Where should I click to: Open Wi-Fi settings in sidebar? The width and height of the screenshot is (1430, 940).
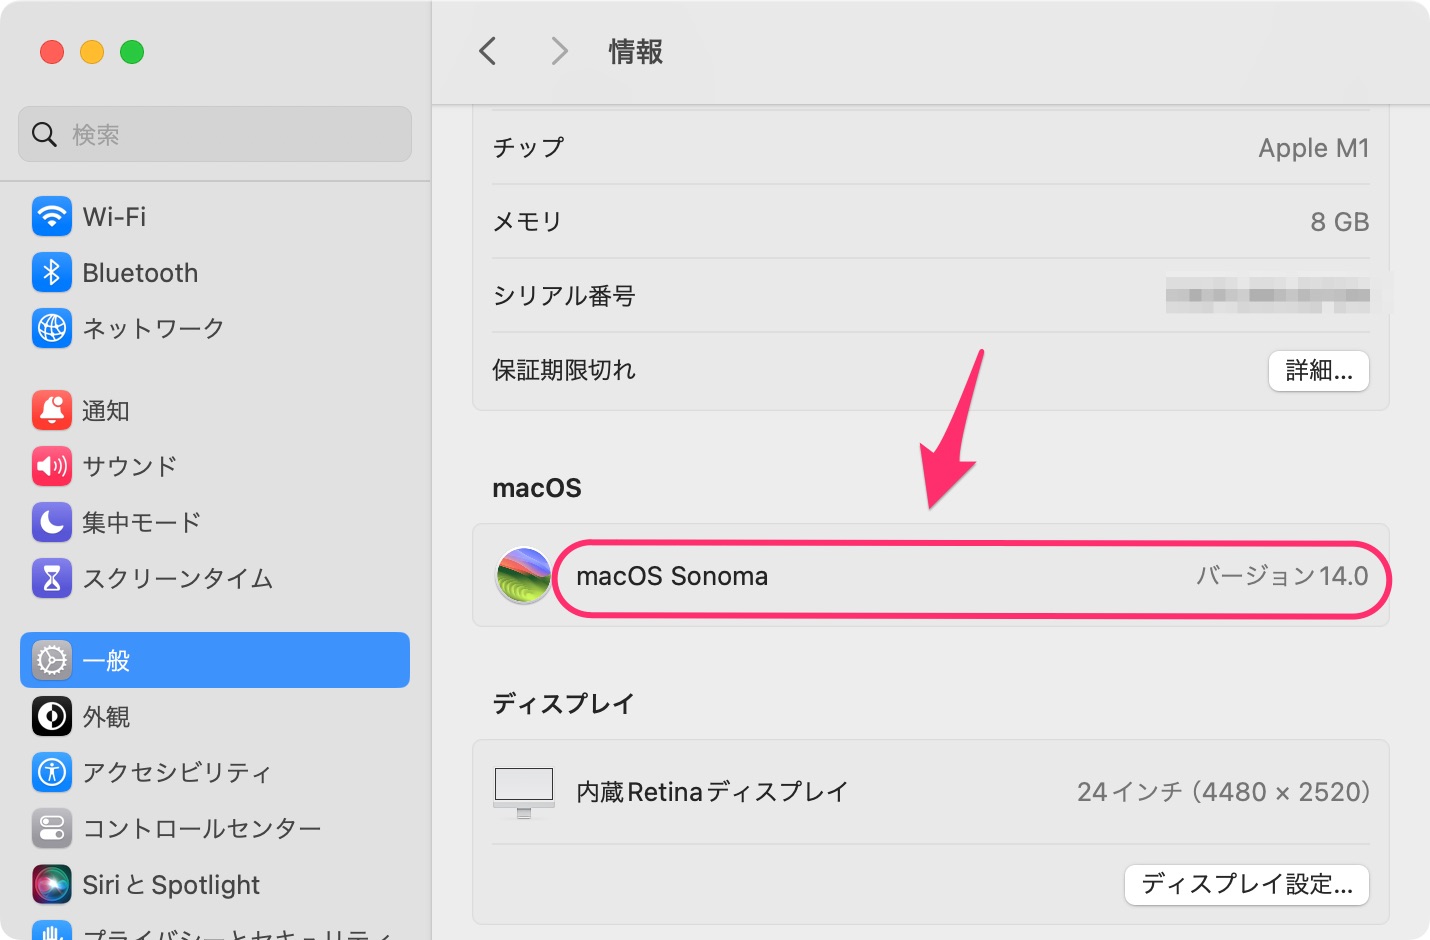(214, 216)
